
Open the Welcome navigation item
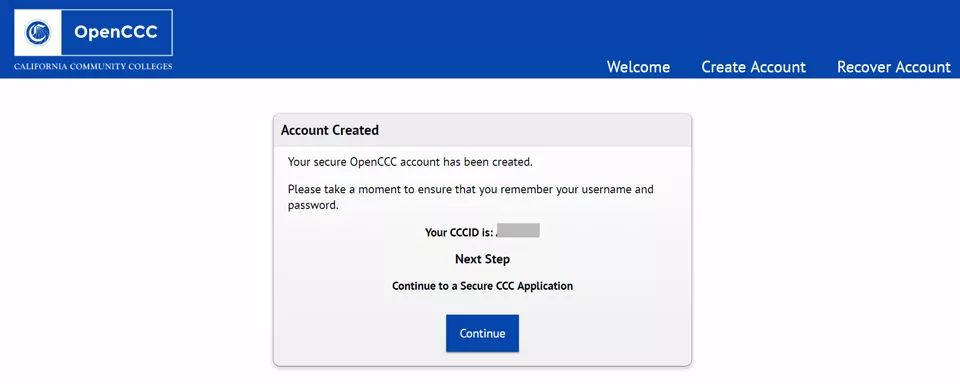pyautogui.click(x=638, y=67)
